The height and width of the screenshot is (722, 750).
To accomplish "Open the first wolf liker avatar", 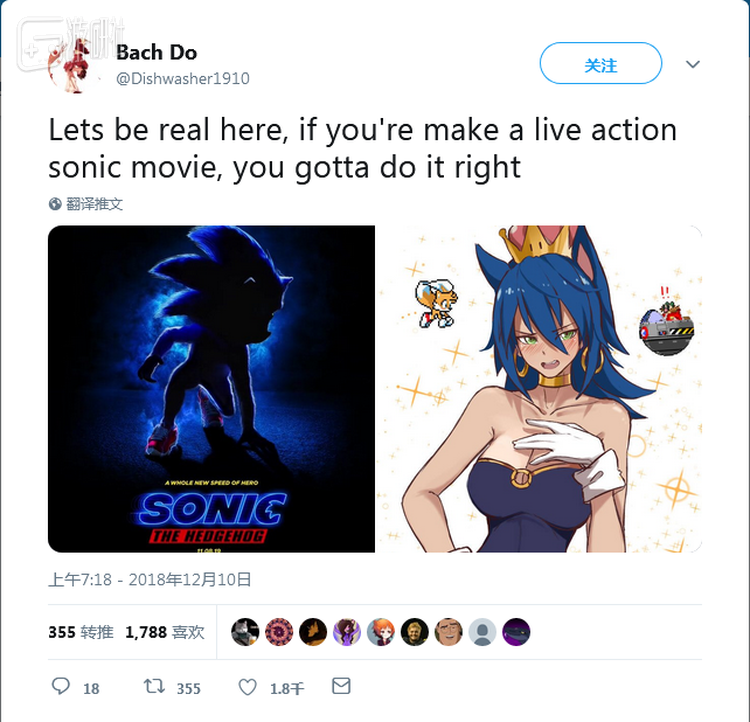I will pyautogui.click(x=245, y=632).
